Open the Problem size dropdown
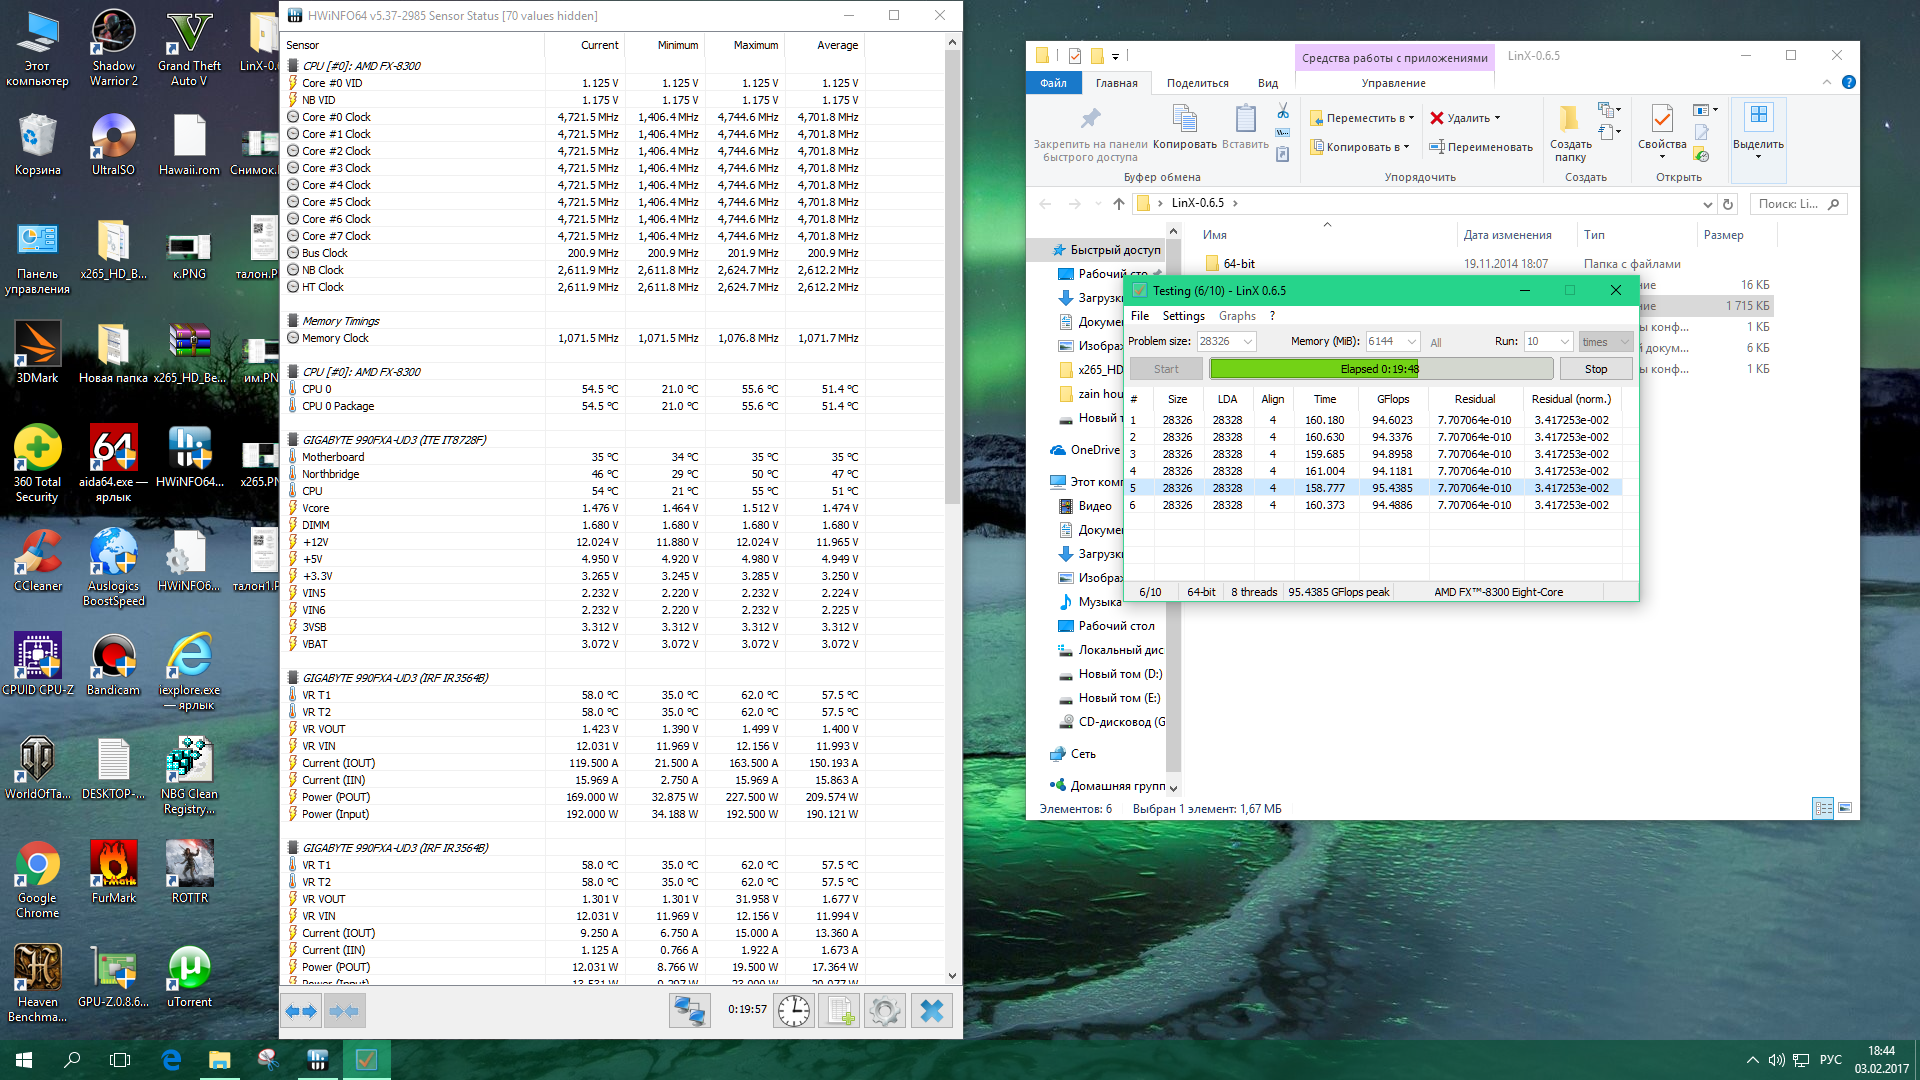The width and height of the screenshot is (1920, 1080). 1248,342
